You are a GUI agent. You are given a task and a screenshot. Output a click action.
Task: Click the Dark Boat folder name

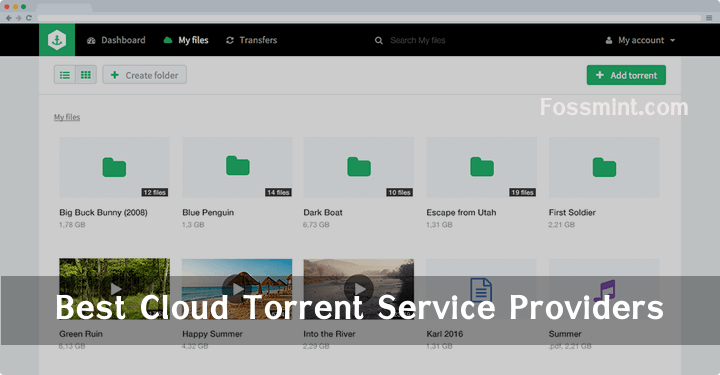point(323,213)
